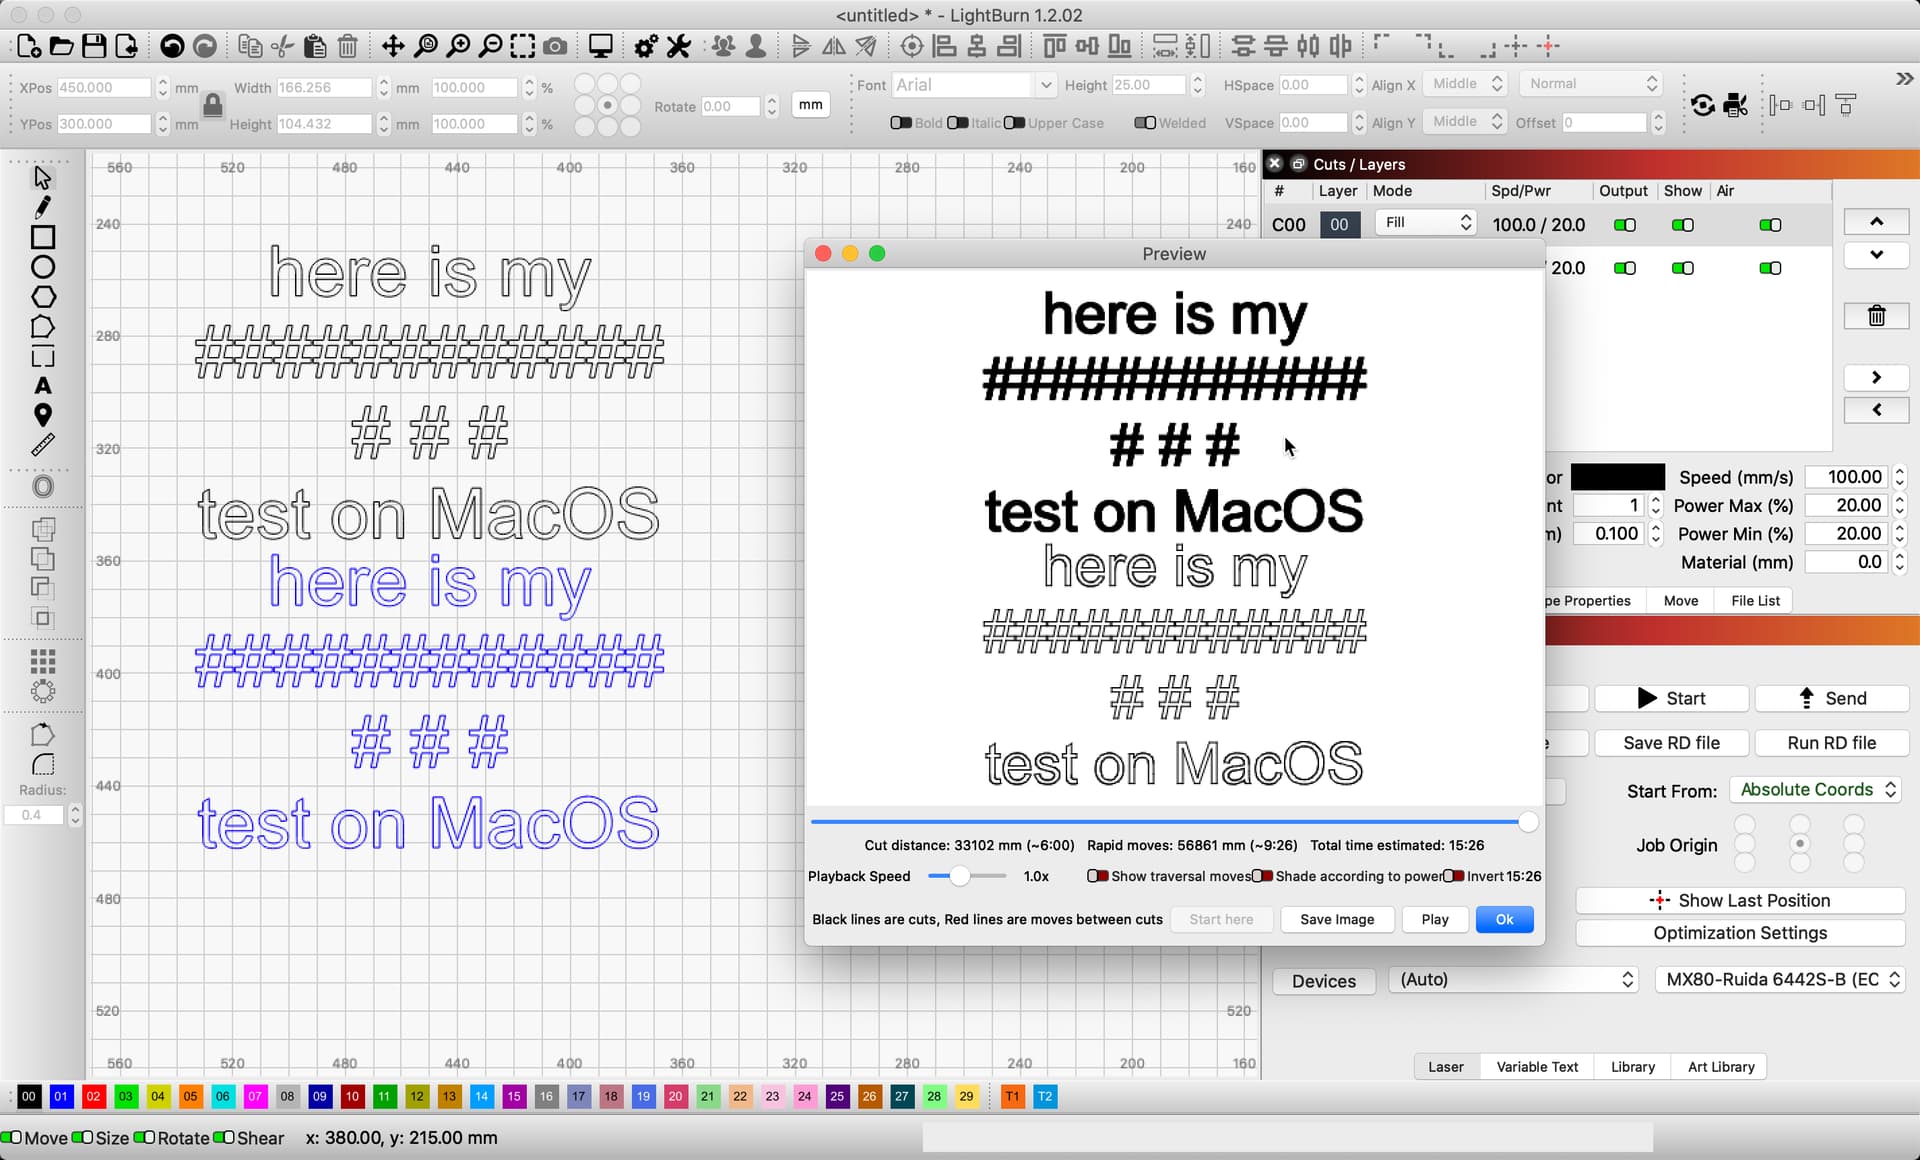Enable Shade according to power
The width and height of the screenshot is (1920, 1160).
tap(1262, 876)
